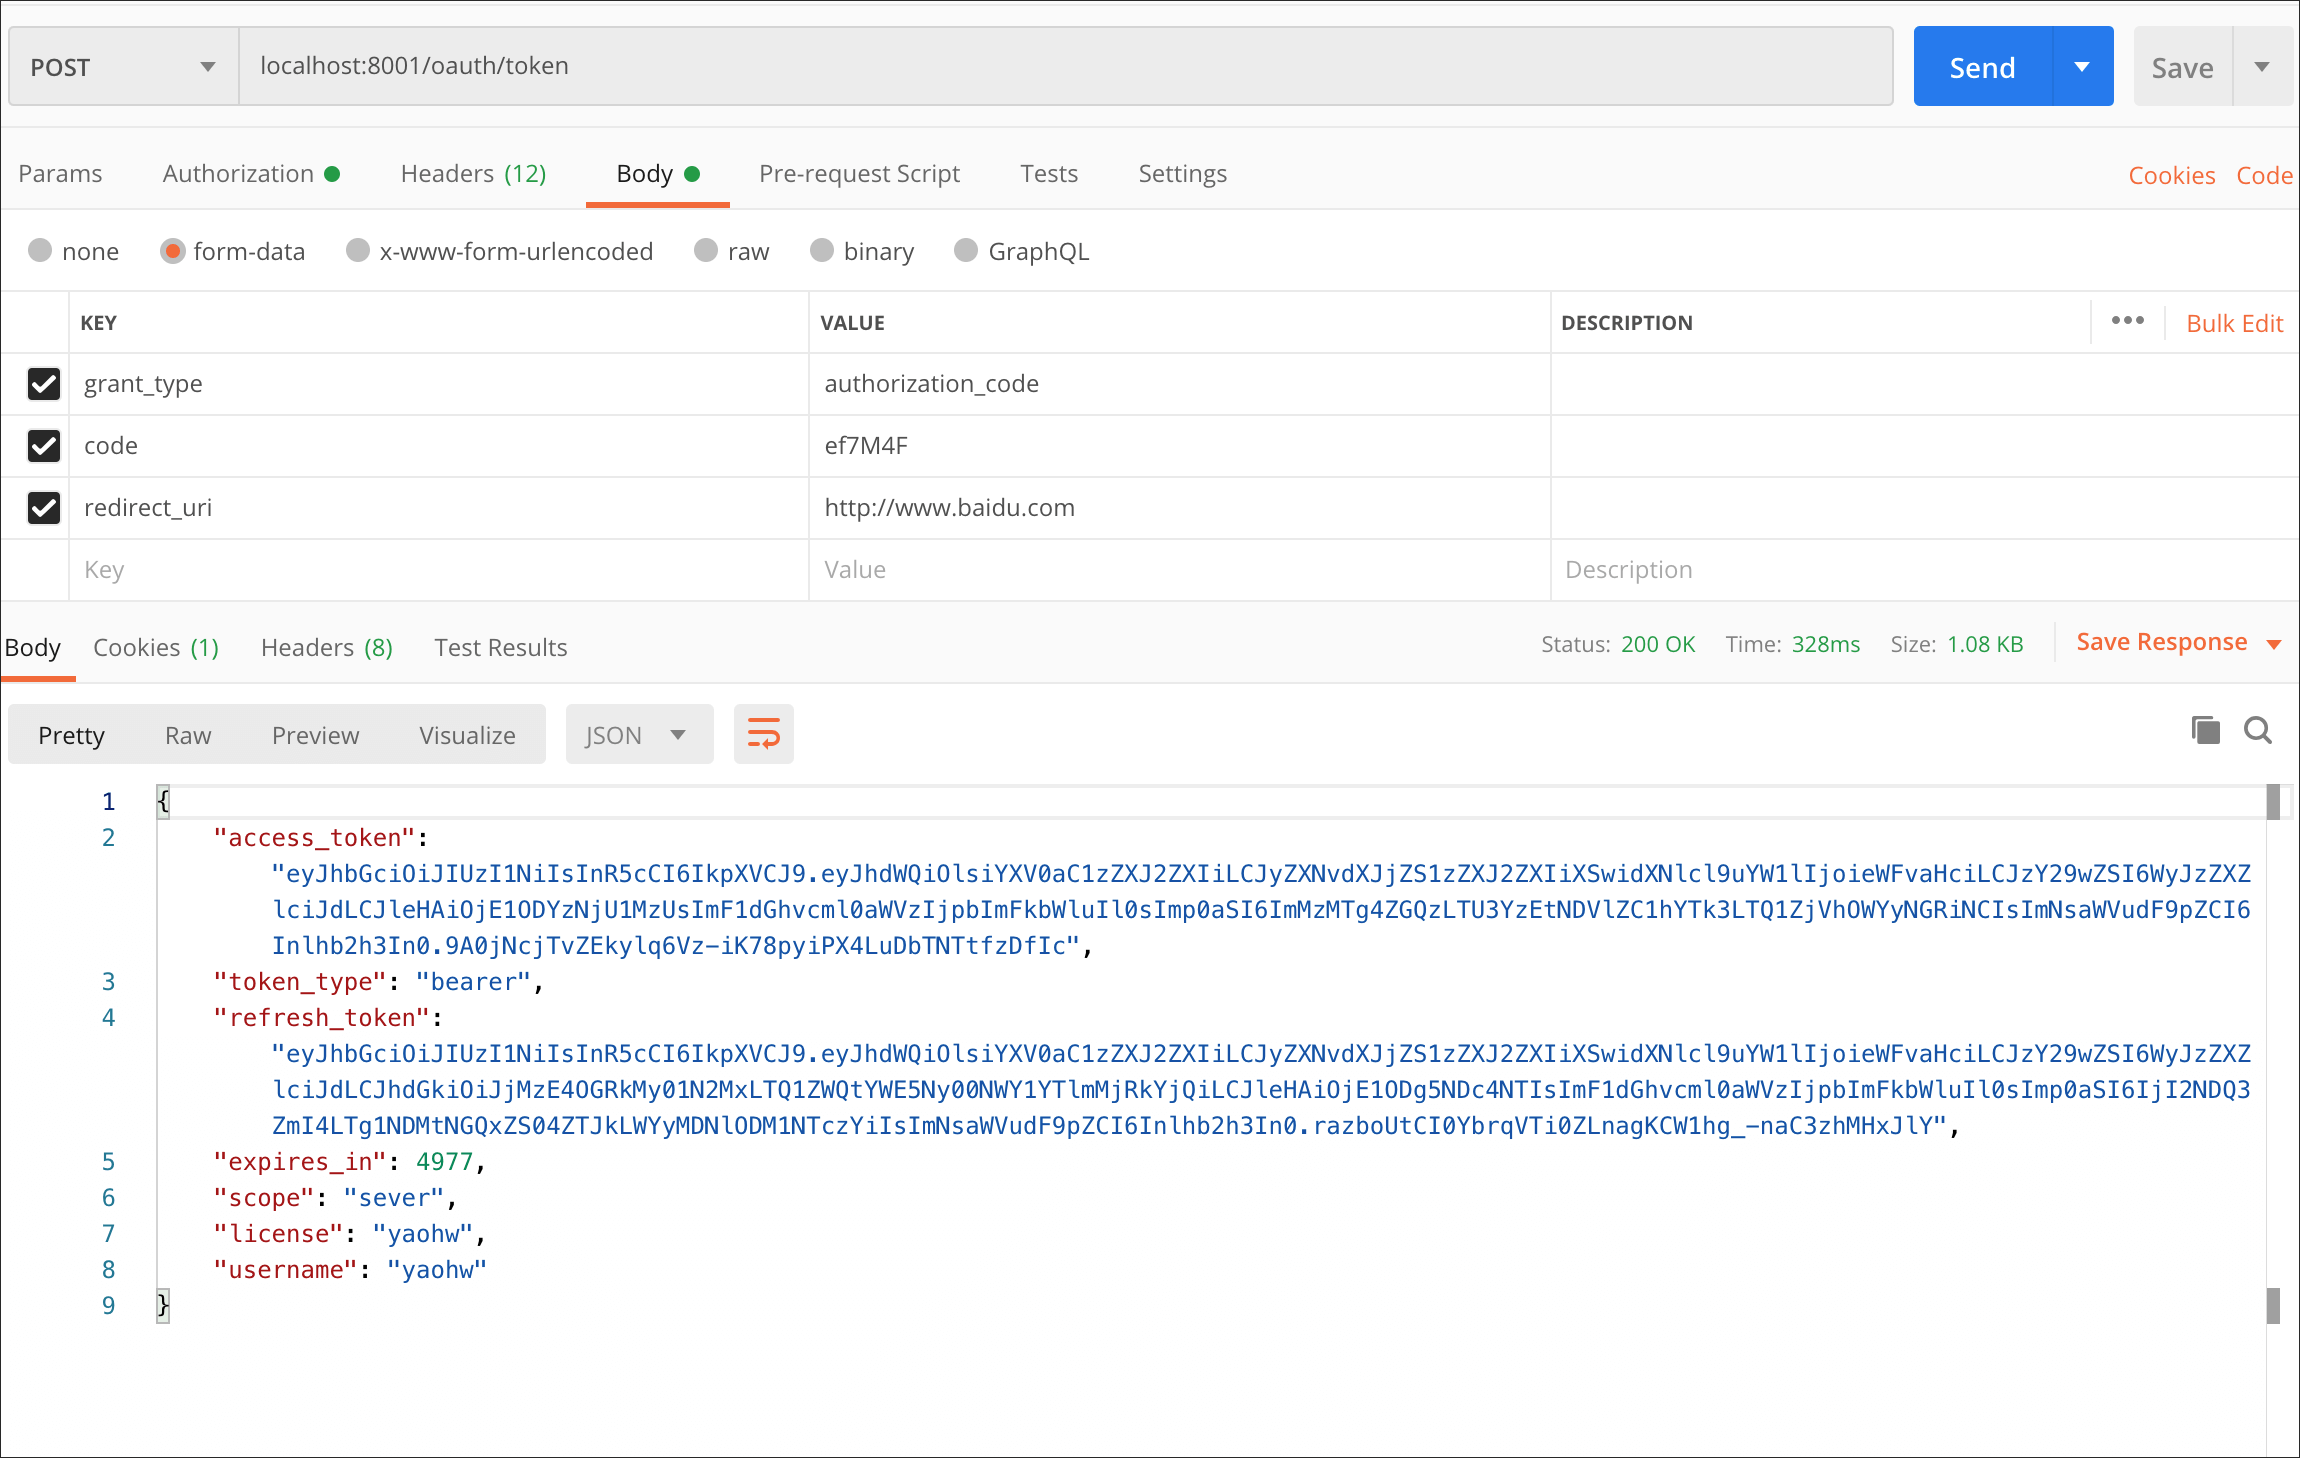Open the response Headers (8) tab
The height and width of the screenshot is (1458, 2300).
click(326, 648)
